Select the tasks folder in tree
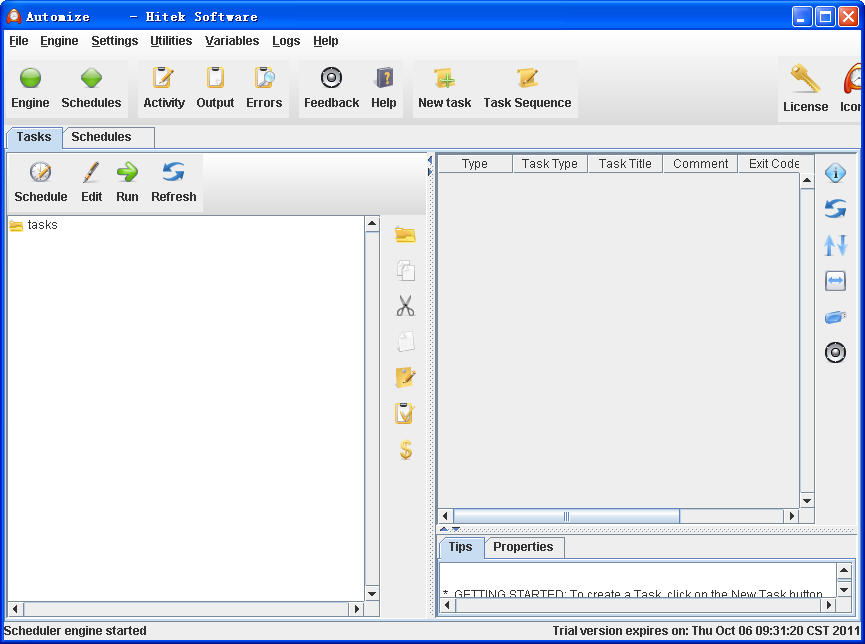The width and height of the screenshot is (865, 644). (x=42, y=225)
